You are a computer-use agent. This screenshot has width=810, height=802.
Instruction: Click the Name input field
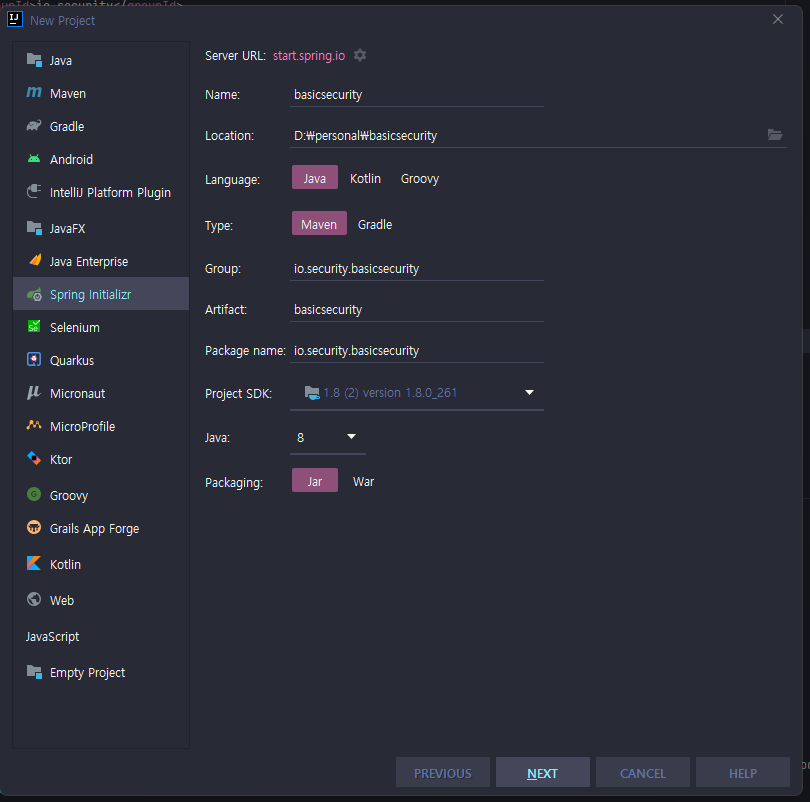417,95
